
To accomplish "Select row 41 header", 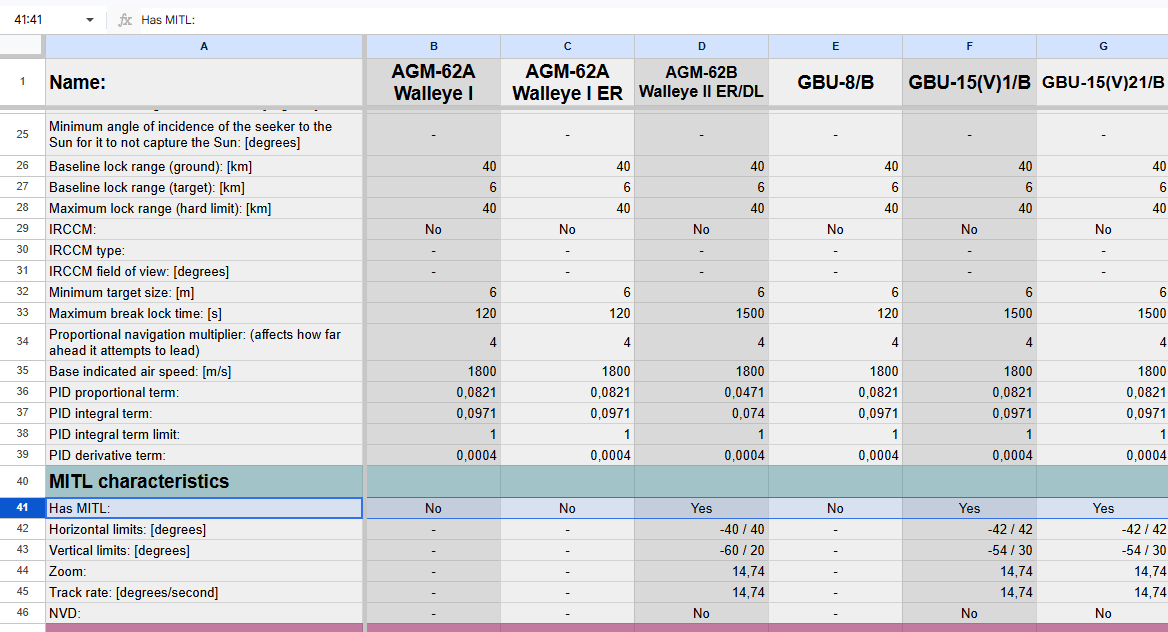I will [x=22, y=508].
